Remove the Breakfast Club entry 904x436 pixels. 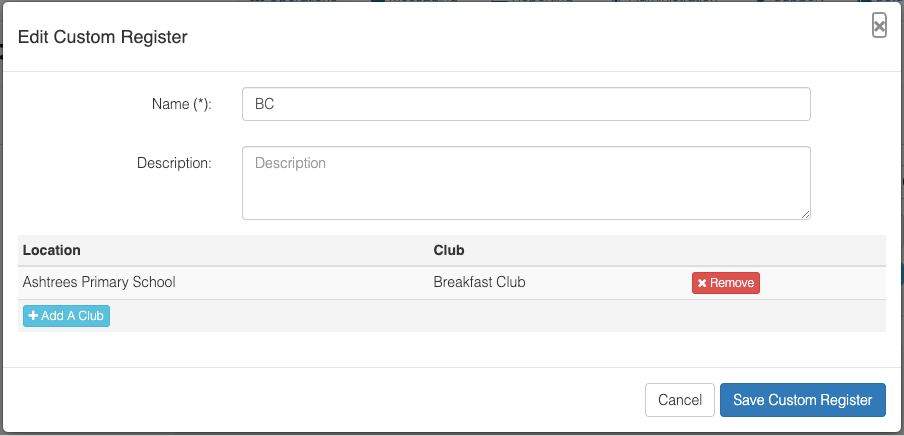725,283
